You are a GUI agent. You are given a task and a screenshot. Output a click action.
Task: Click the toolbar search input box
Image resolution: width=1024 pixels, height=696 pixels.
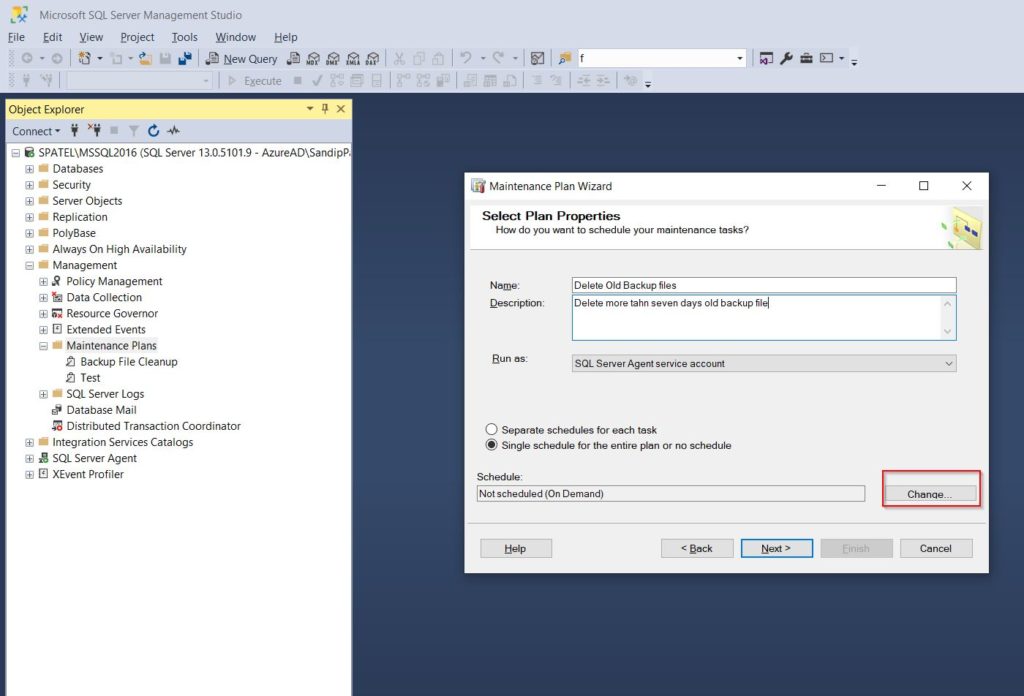click(x=656, y=59)
